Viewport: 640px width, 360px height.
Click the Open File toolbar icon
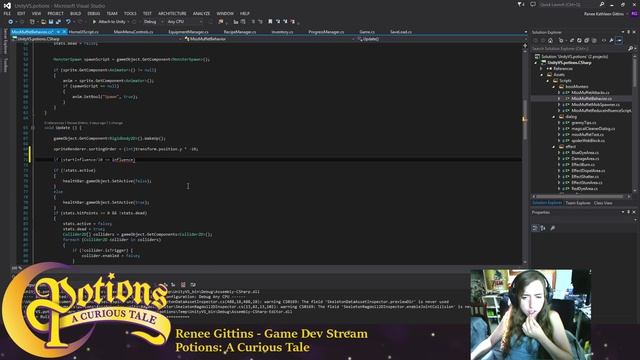43,22
